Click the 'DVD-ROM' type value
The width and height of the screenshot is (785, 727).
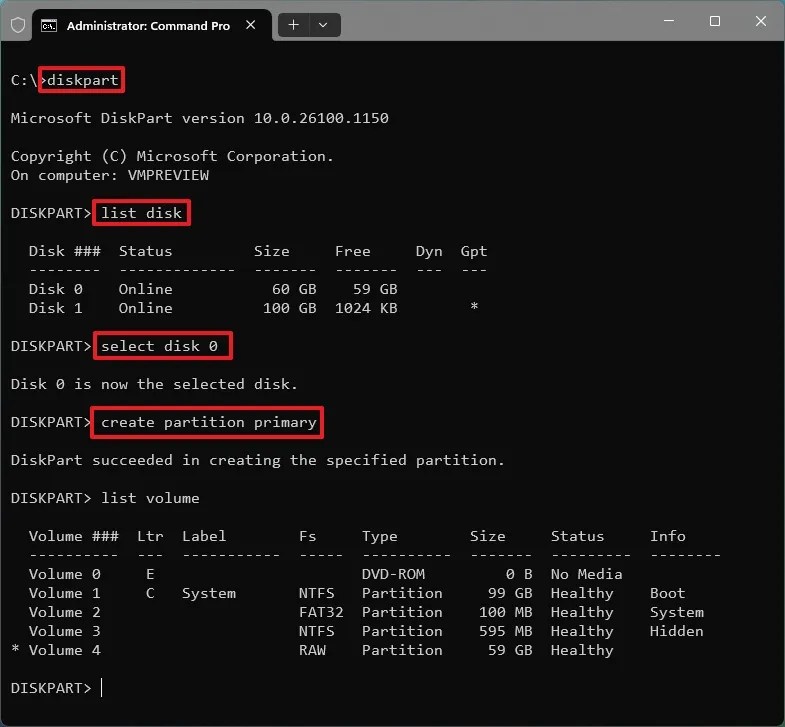pos(394,574)
